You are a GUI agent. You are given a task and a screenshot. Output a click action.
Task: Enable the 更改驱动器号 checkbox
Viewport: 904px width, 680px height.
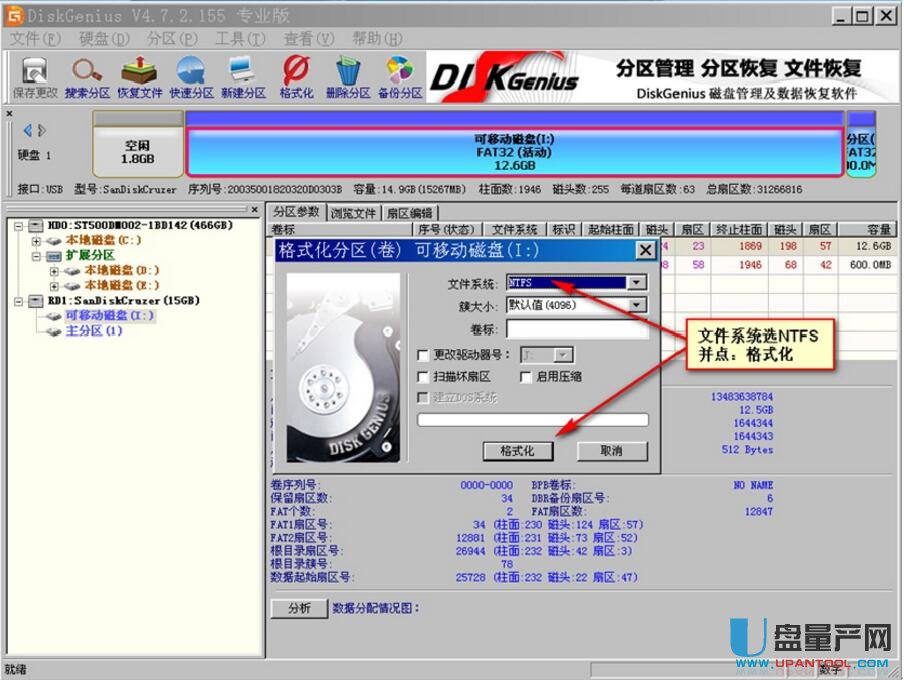pos(423,355)
